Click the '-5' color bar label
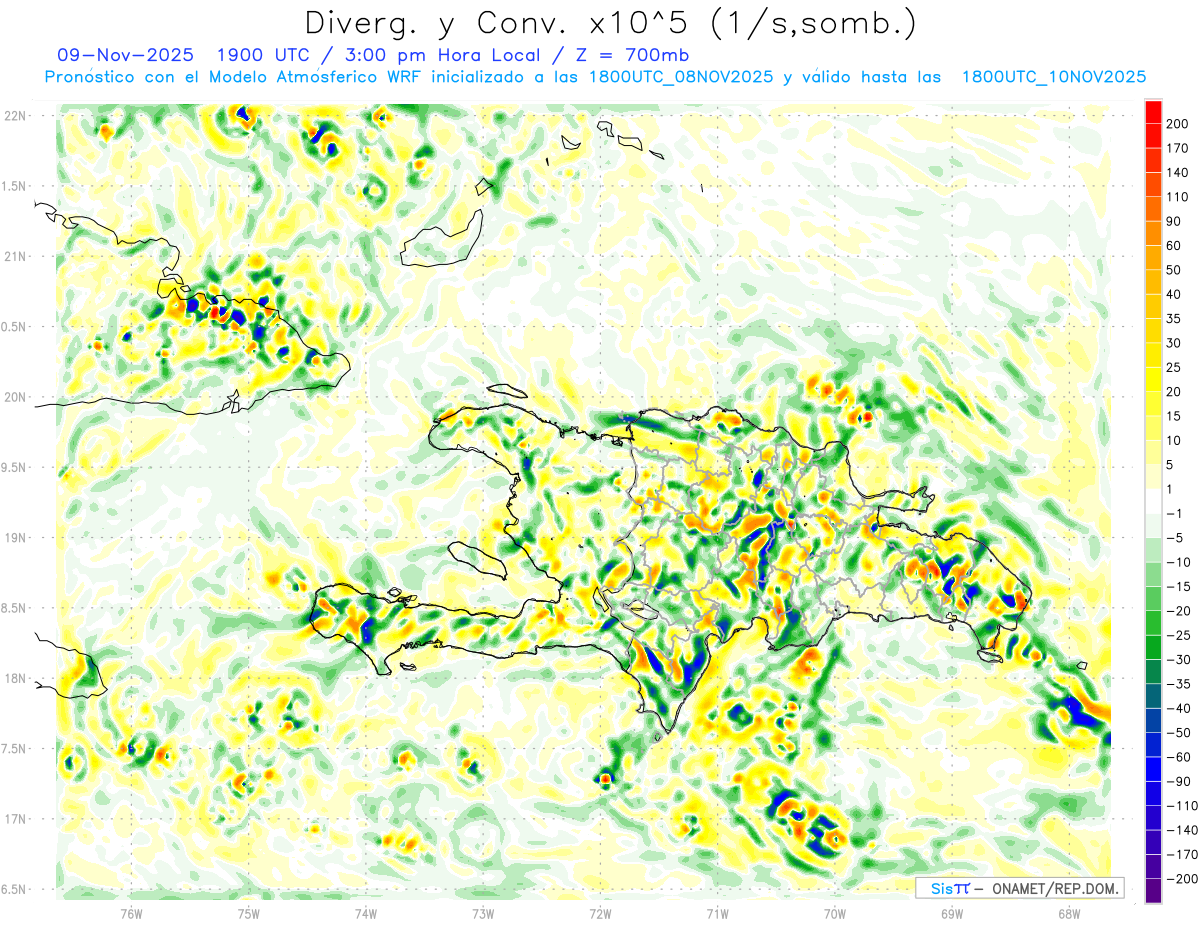 tap(1174, 538)
